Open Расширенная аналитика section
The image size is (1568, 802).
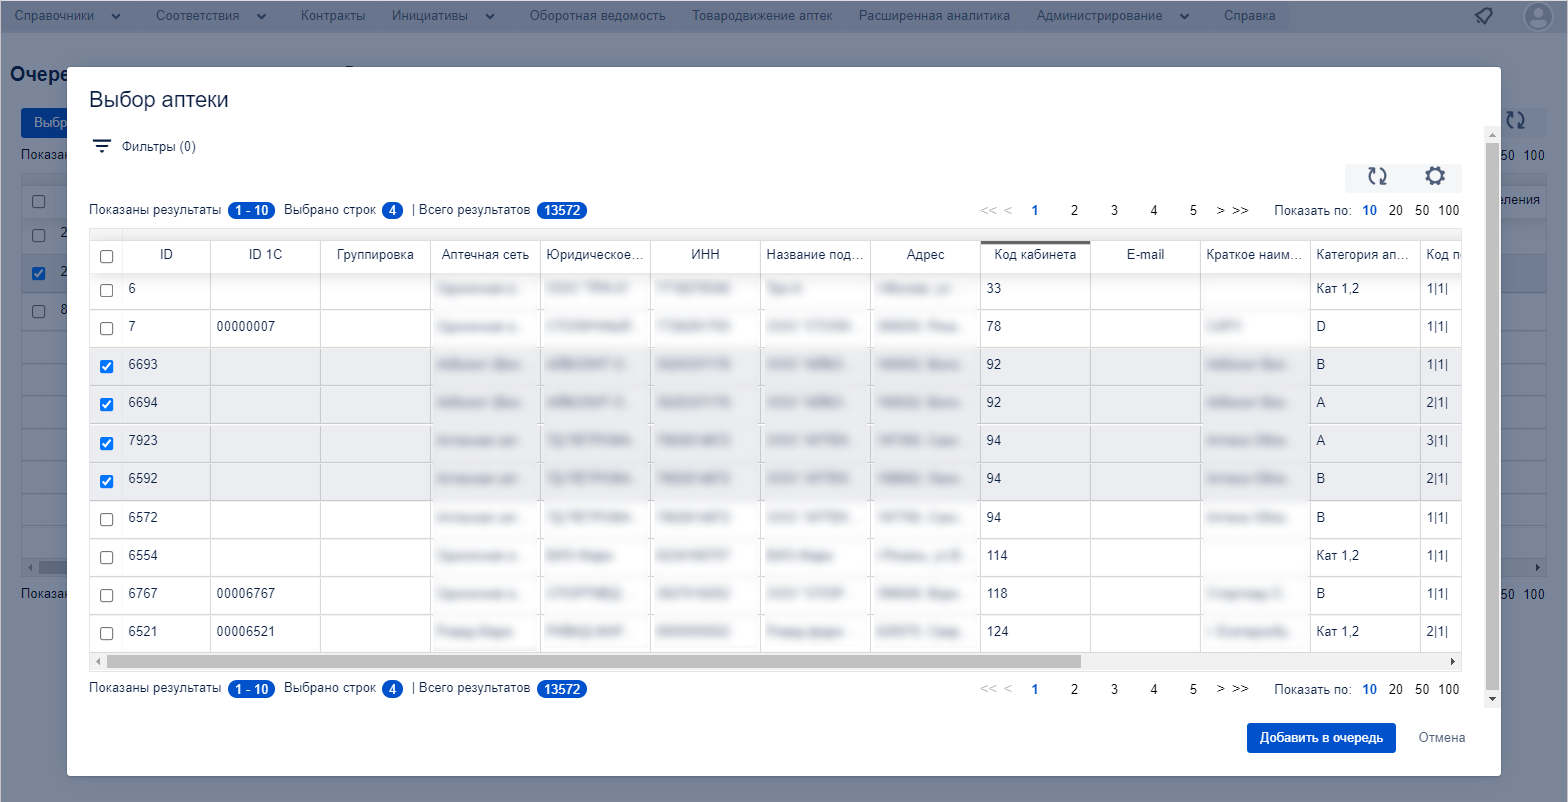click(934, 16)
